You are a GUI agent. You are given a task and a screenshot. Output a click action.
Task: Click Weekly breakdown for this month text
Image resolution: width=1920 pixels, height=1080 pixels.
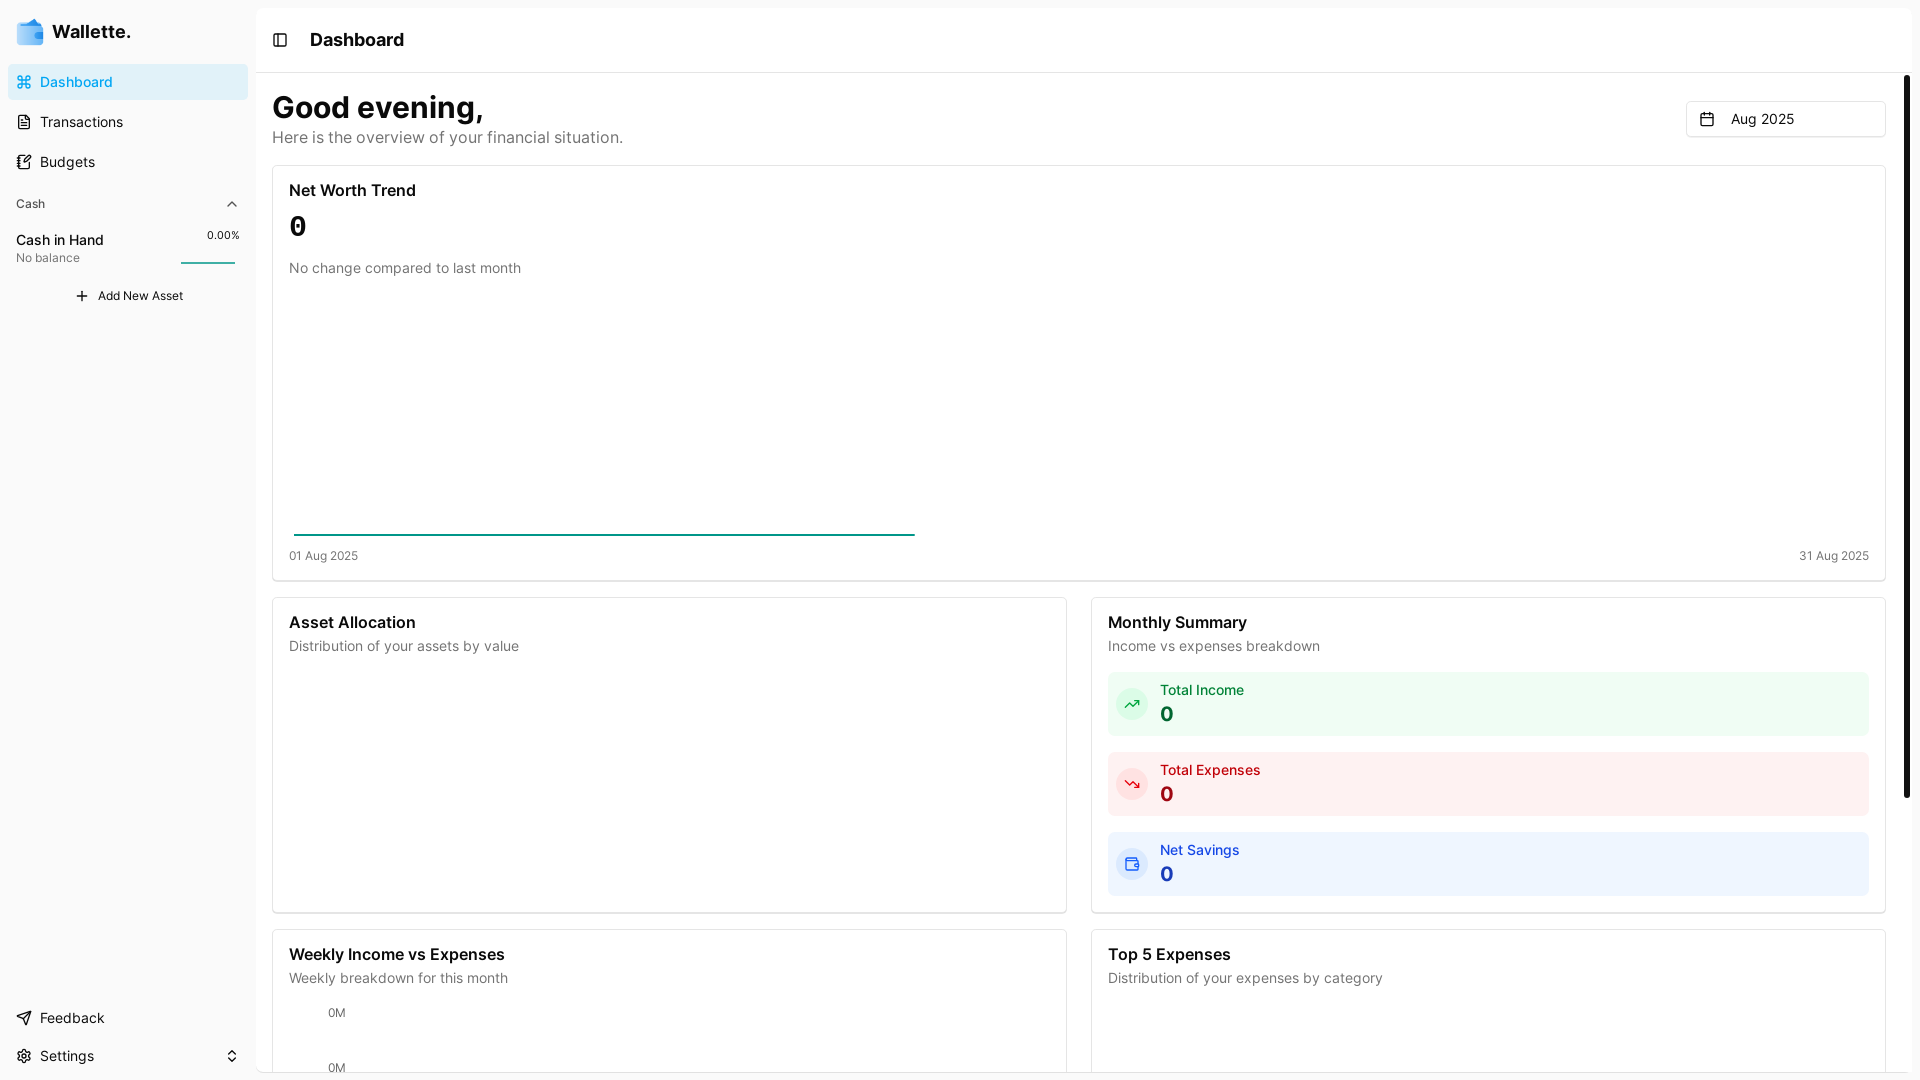coord(398,978)
